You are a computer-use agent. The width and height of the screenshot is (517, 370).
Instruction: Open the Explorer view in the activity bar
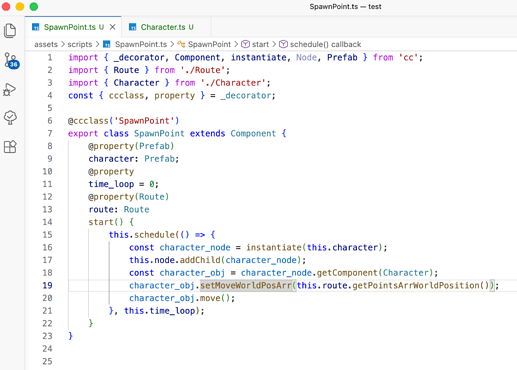coord(10,31)
